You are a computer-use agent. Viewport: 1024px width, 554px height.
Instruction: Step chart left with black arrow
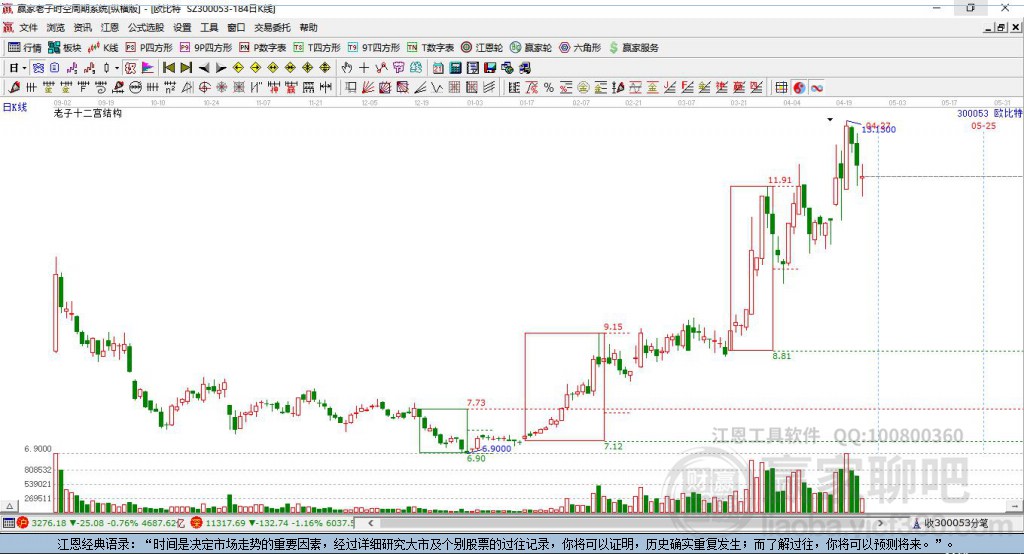pyautogui.click(x=204, y=68)
